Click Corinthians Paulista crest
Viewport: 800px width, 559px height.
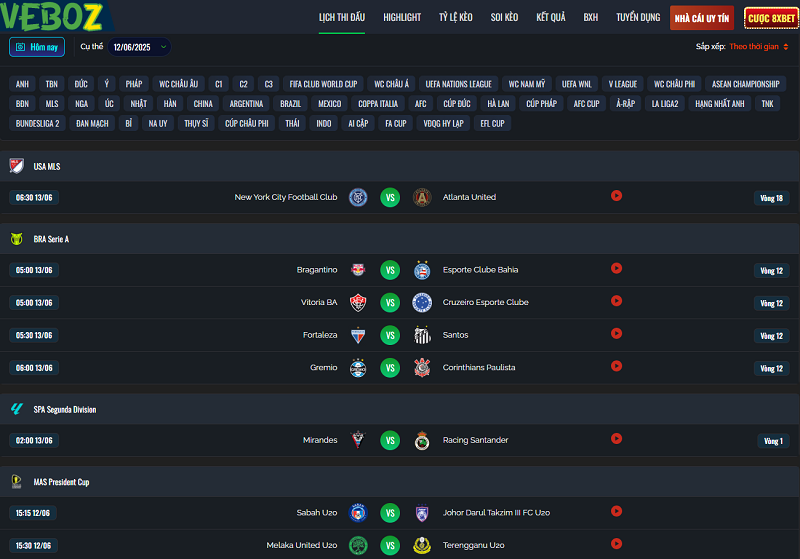[422, 368]
